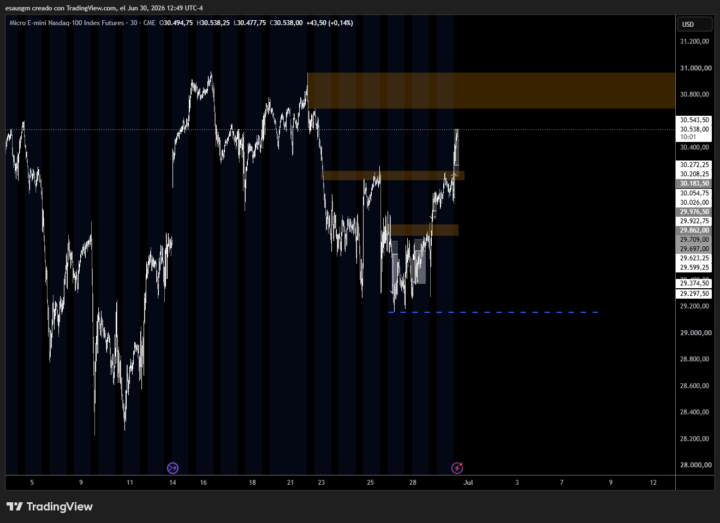Click the price label 29.297,50
Viewport: 720px width, 523px height.
694,294
